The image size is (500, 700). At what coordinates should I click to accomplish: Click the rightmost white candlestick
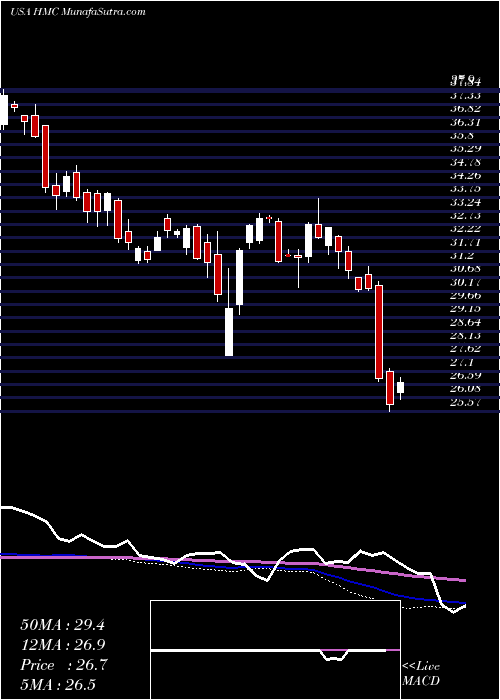(400, 388)
